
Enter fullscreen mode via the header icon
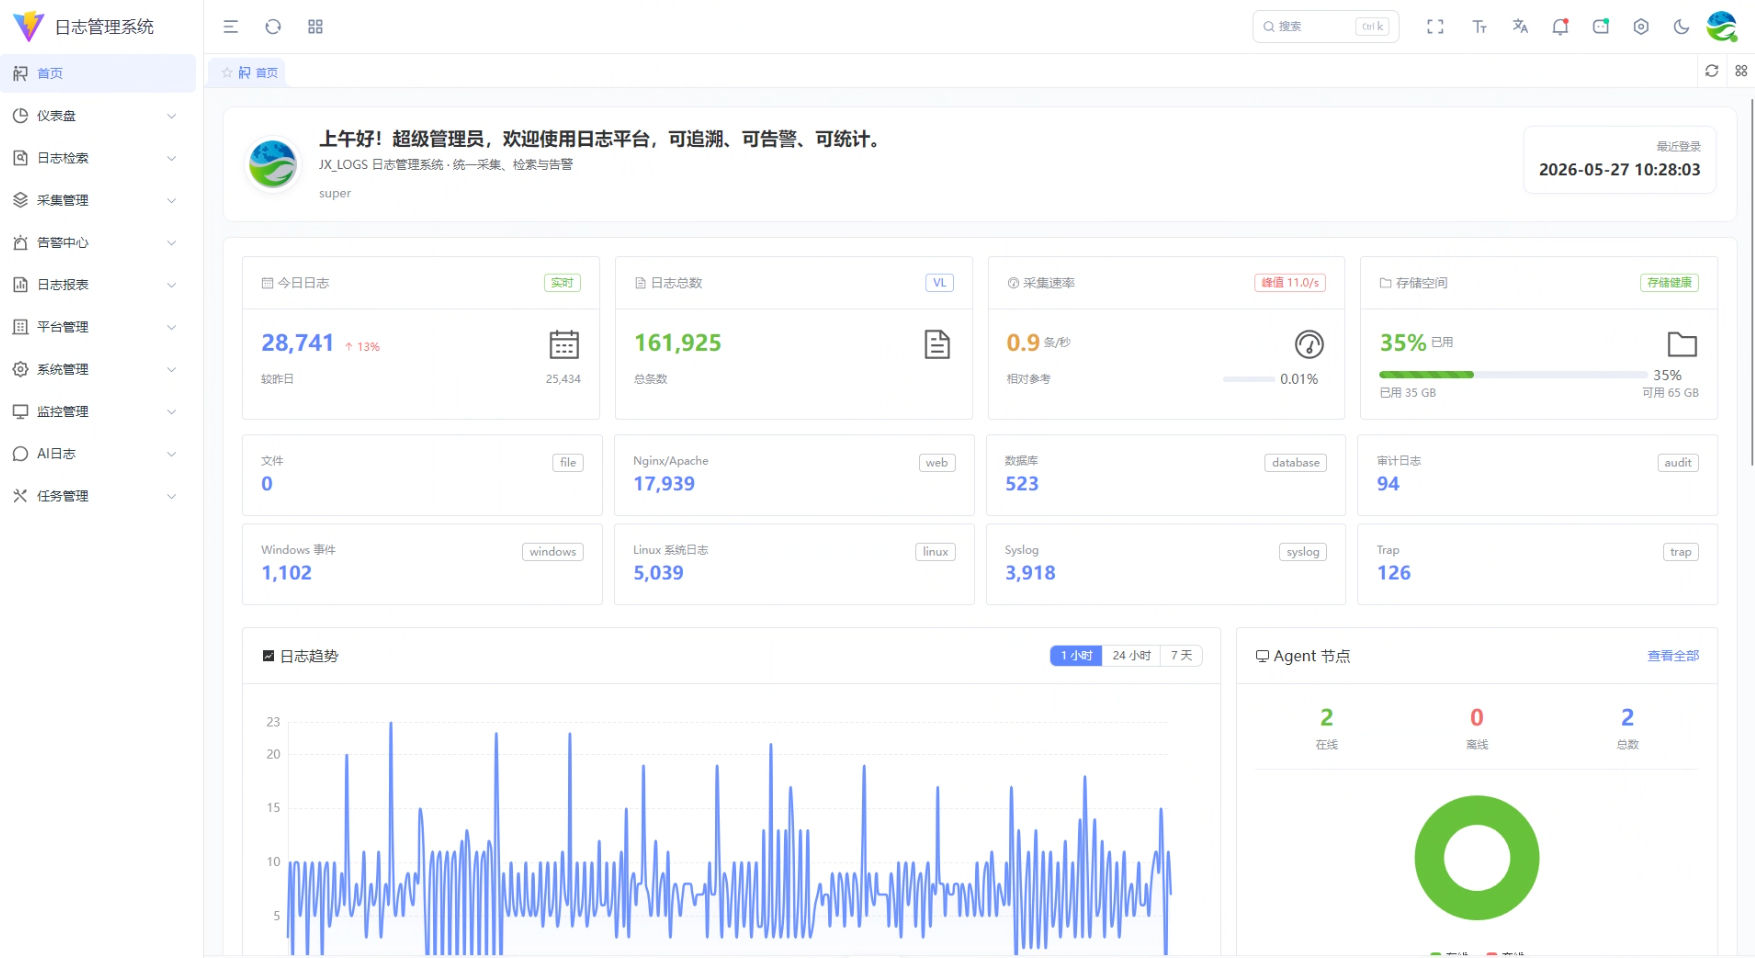click(x=1435, y=27)
